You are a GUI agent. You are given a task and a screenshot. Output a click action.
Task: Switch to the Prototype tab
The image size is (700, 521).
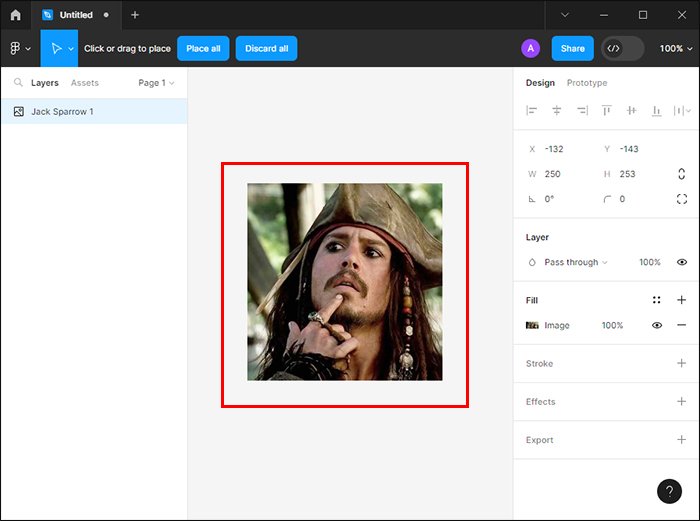[586, 83]
